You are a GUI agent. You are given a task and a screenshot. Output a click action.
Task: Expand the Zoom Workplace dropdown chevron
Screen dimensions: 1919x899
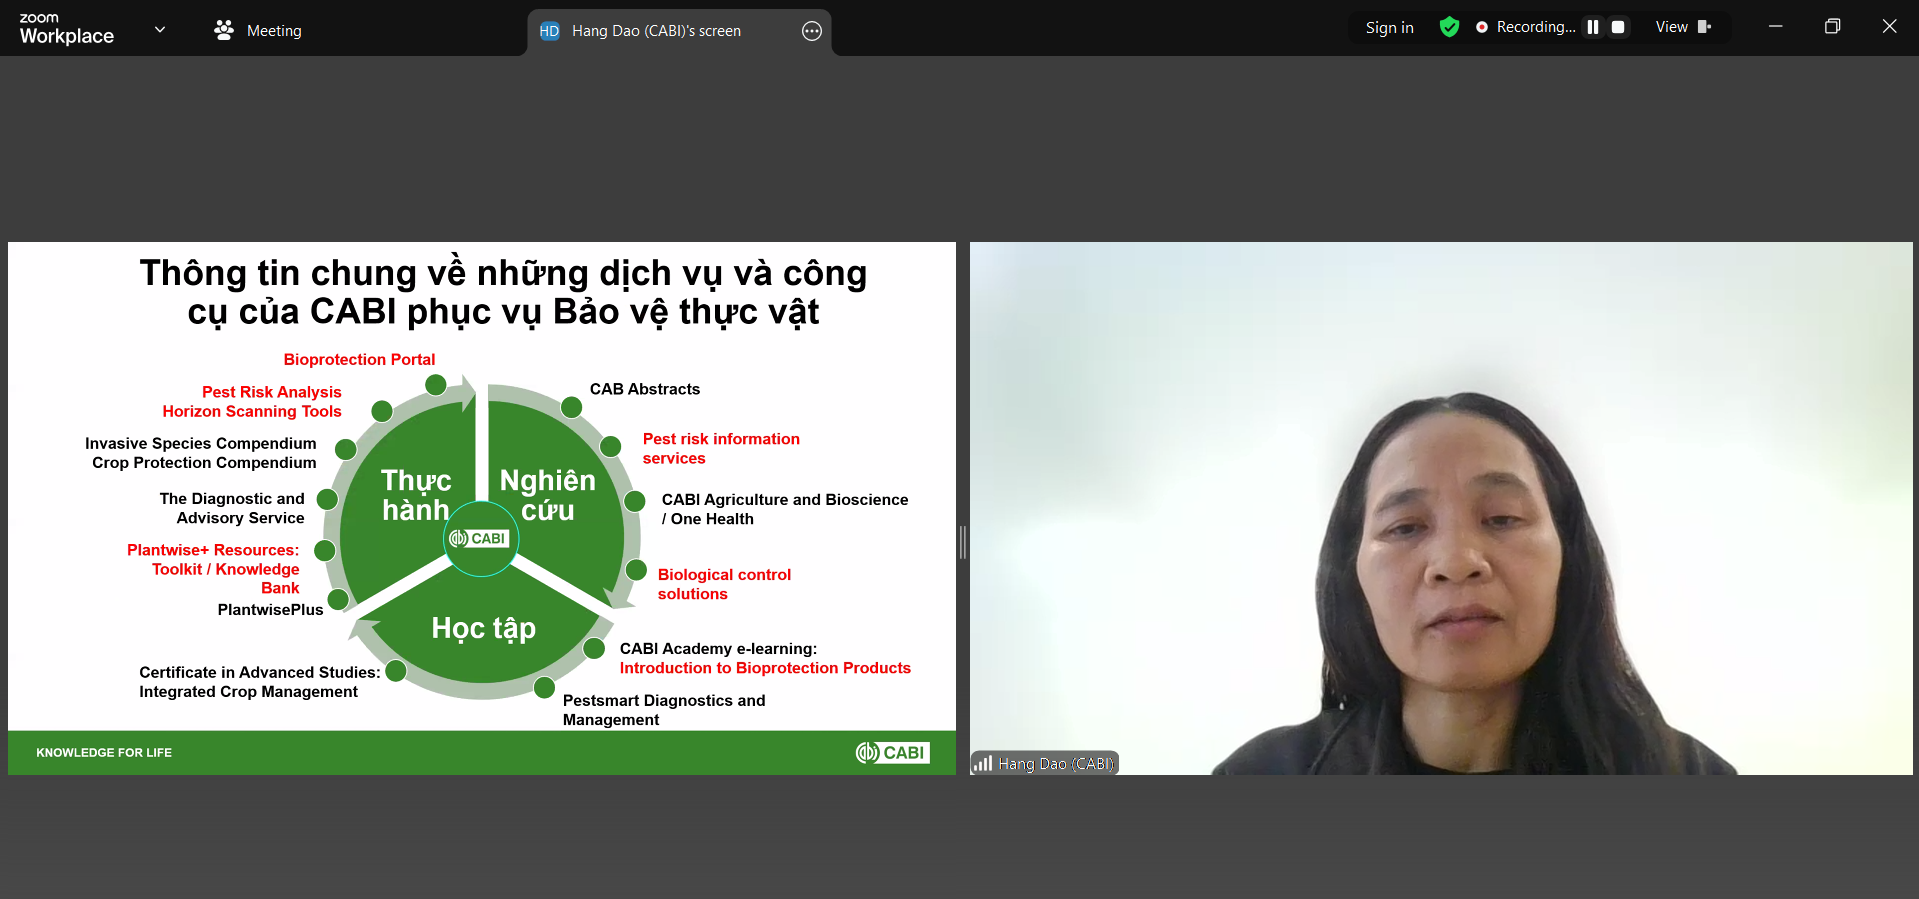click(x=160, y=29)
